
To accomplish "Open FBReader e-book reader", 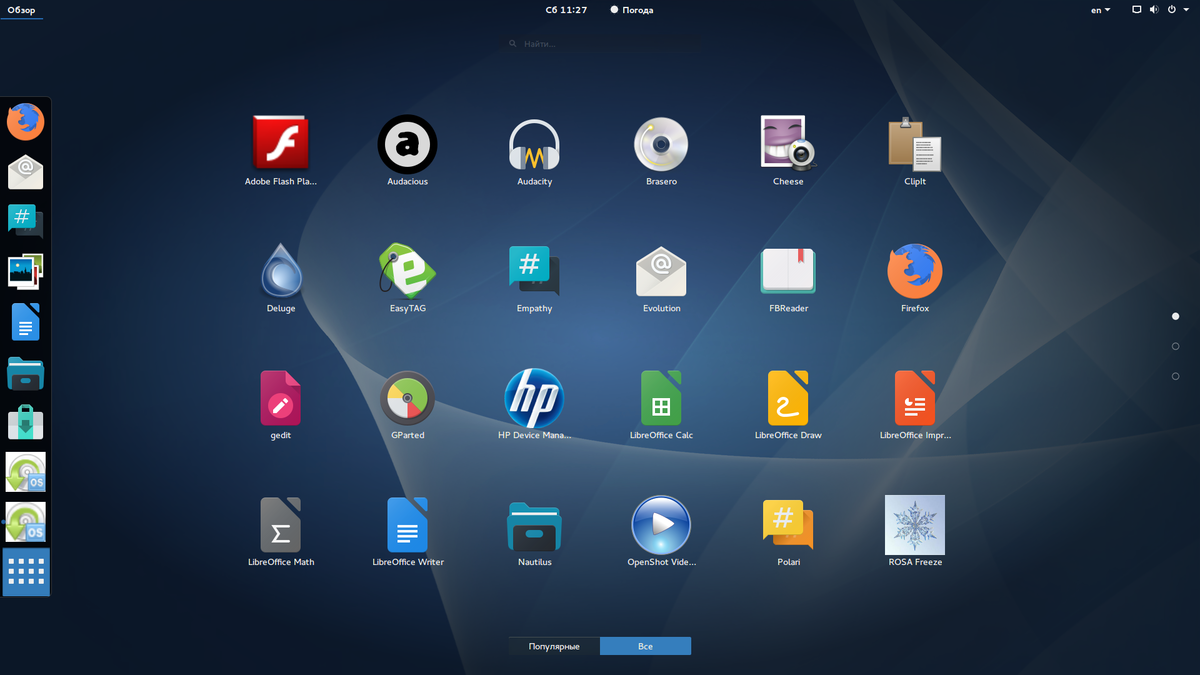I will tap(788, 271).
